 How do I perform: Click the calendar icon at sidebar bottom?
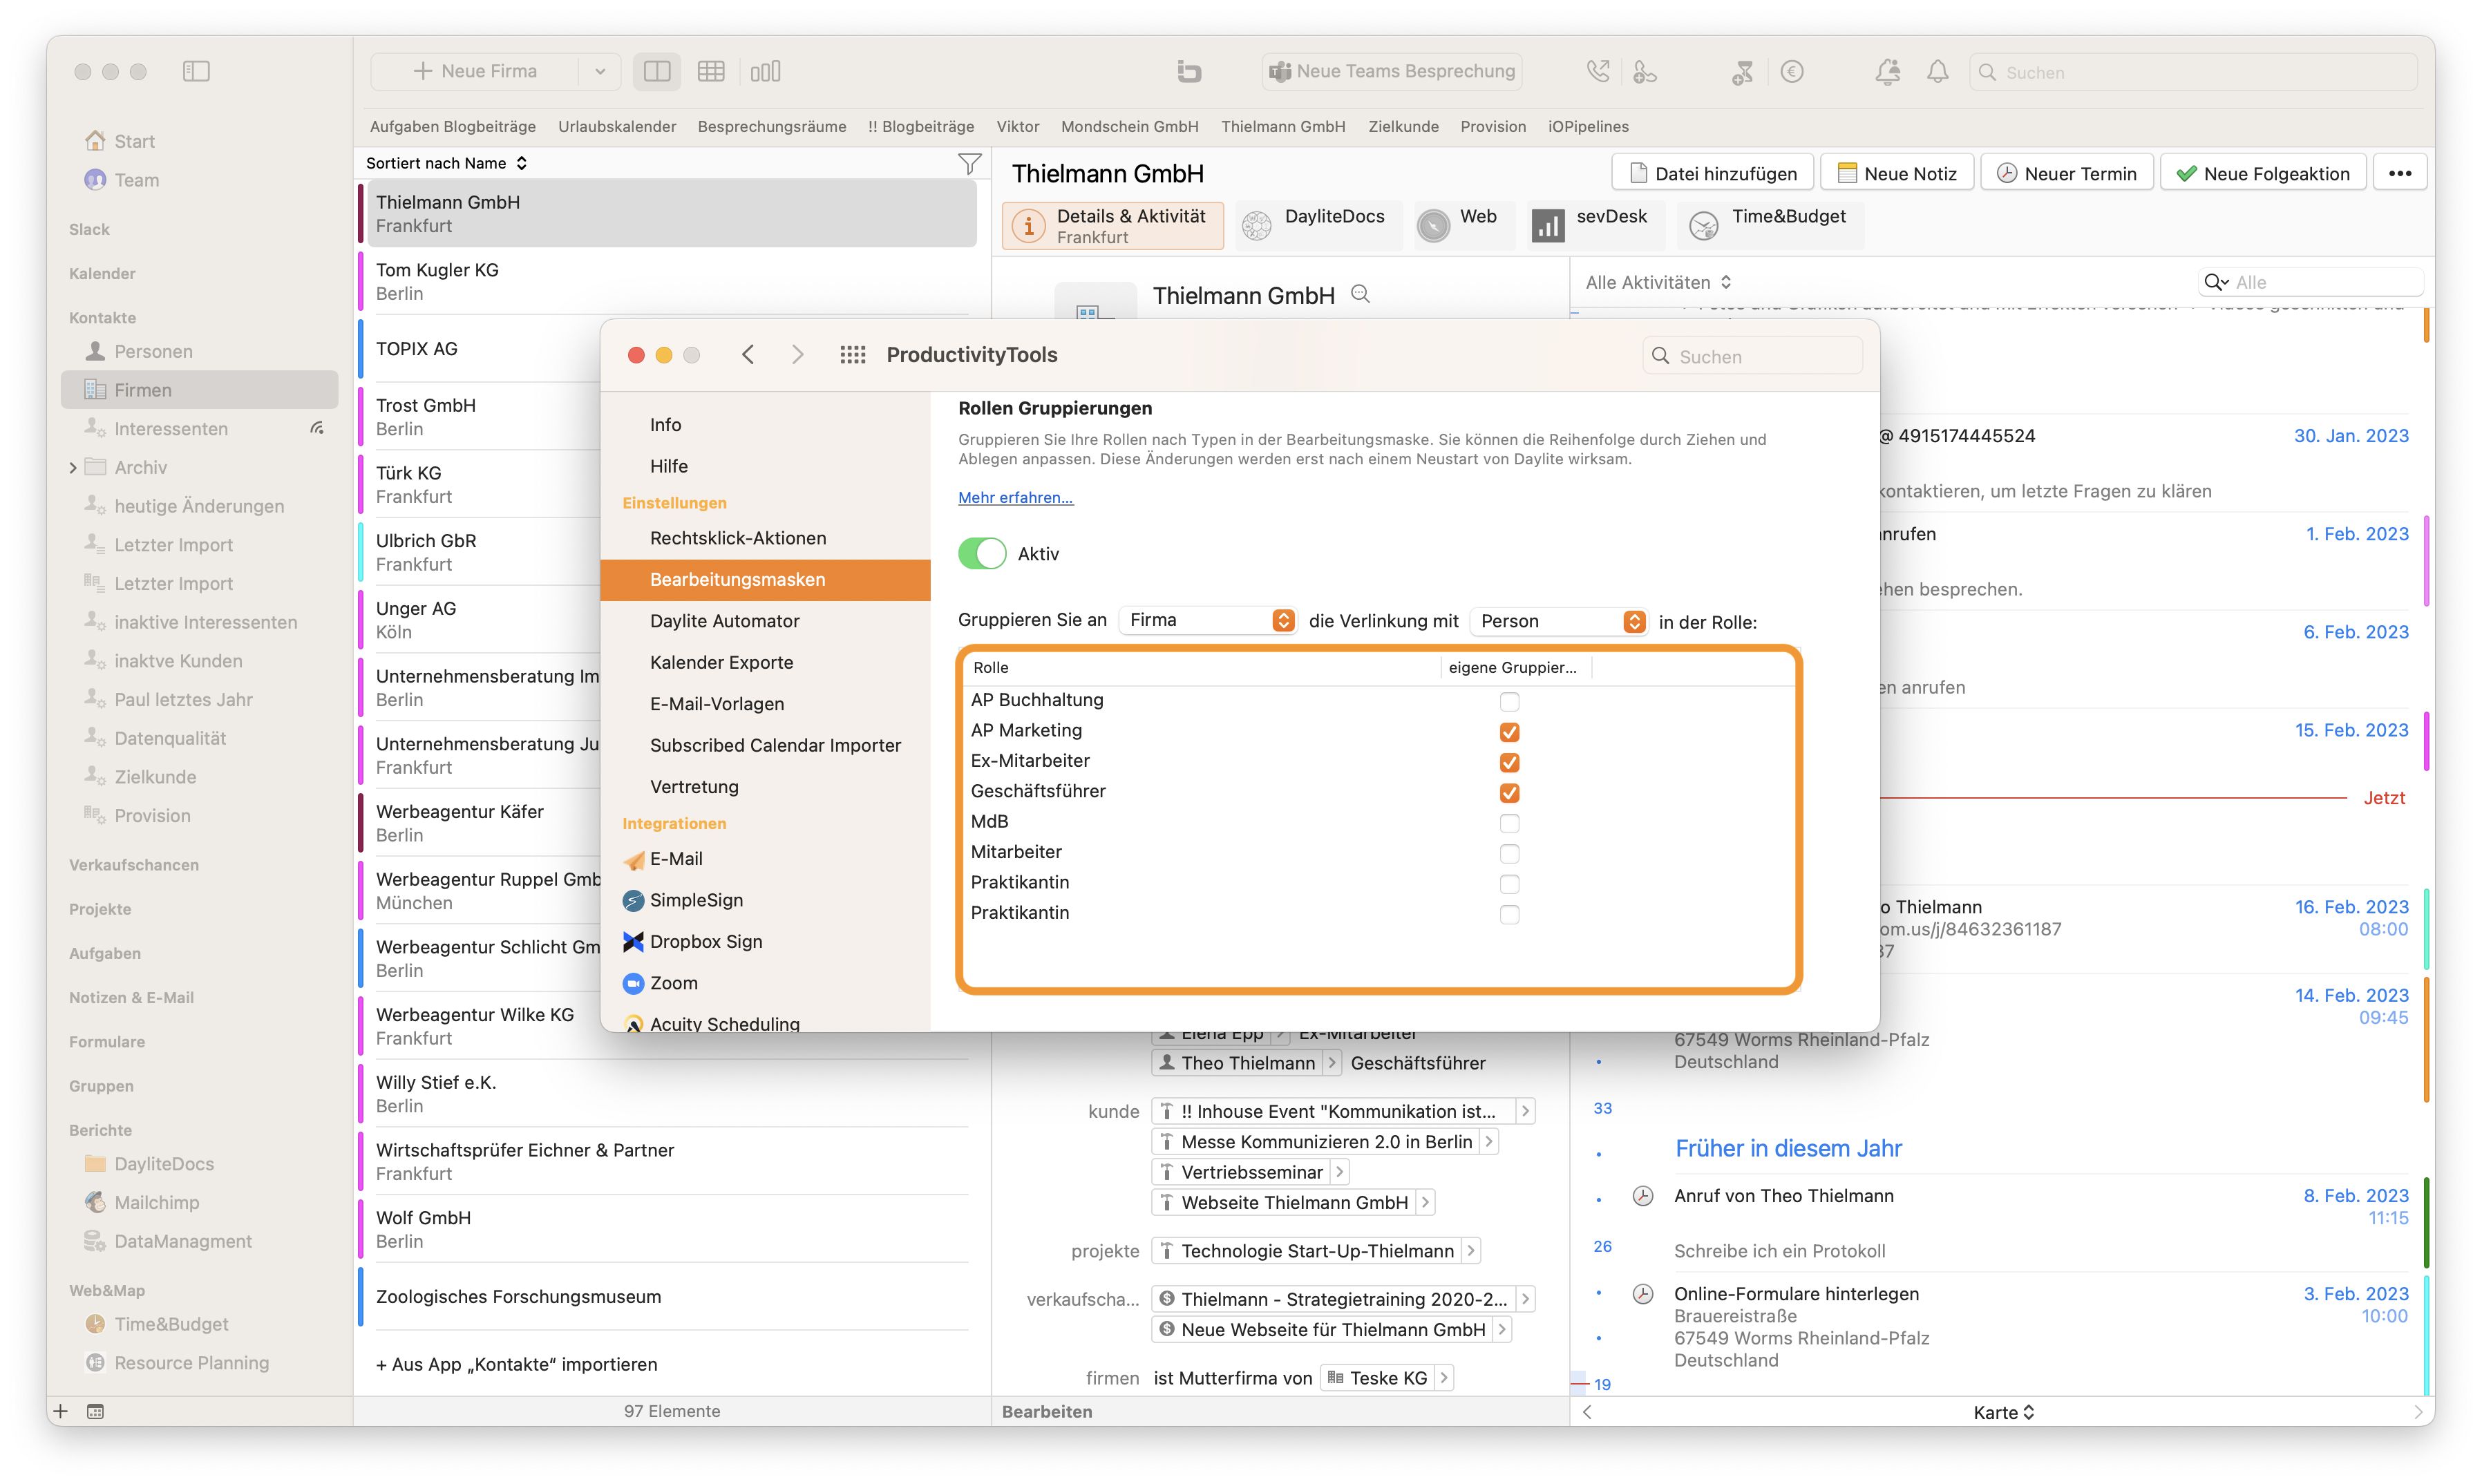pyautogui.click(x=95, y=1411)
